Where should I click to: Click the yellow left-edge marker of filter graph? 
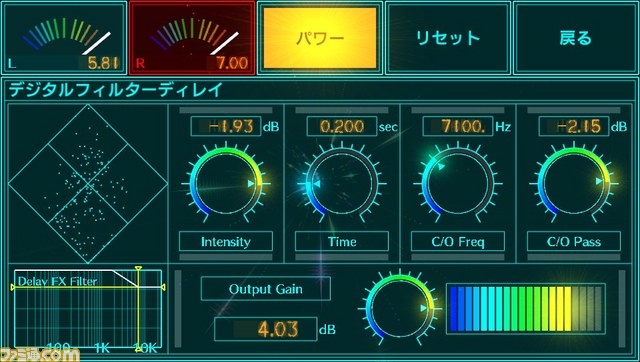click(12, 287)
